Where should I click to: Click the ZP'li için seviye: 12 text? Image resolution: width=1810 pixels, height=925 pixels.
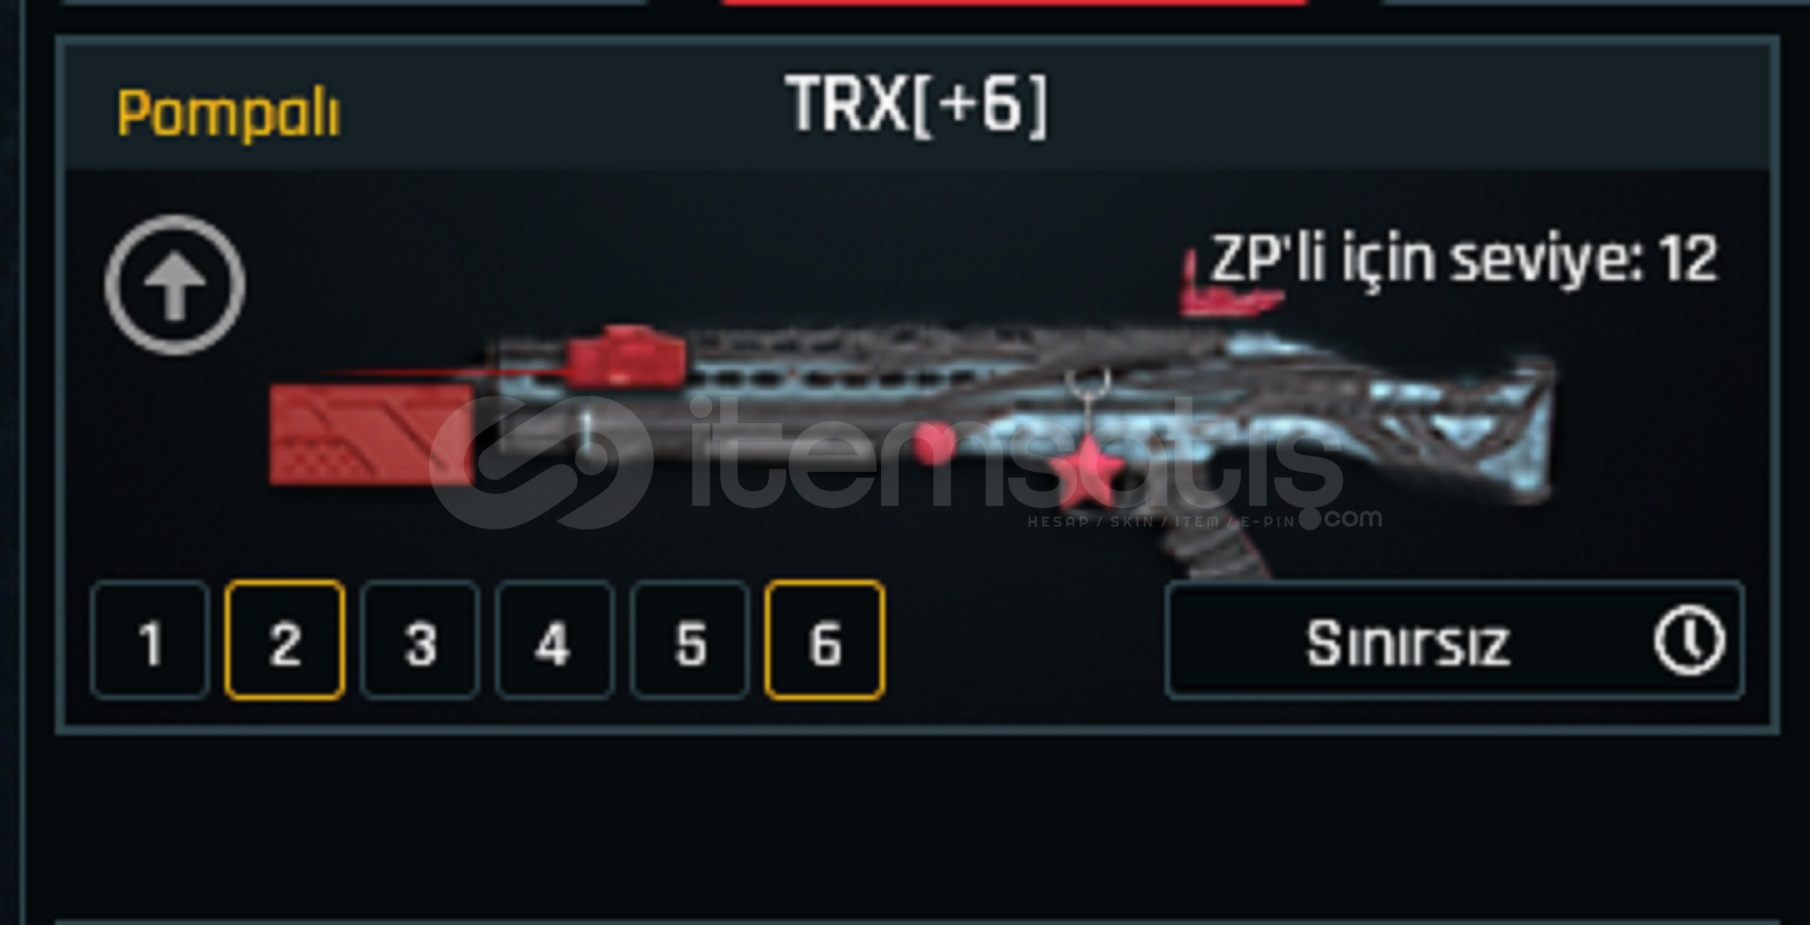1464,259
